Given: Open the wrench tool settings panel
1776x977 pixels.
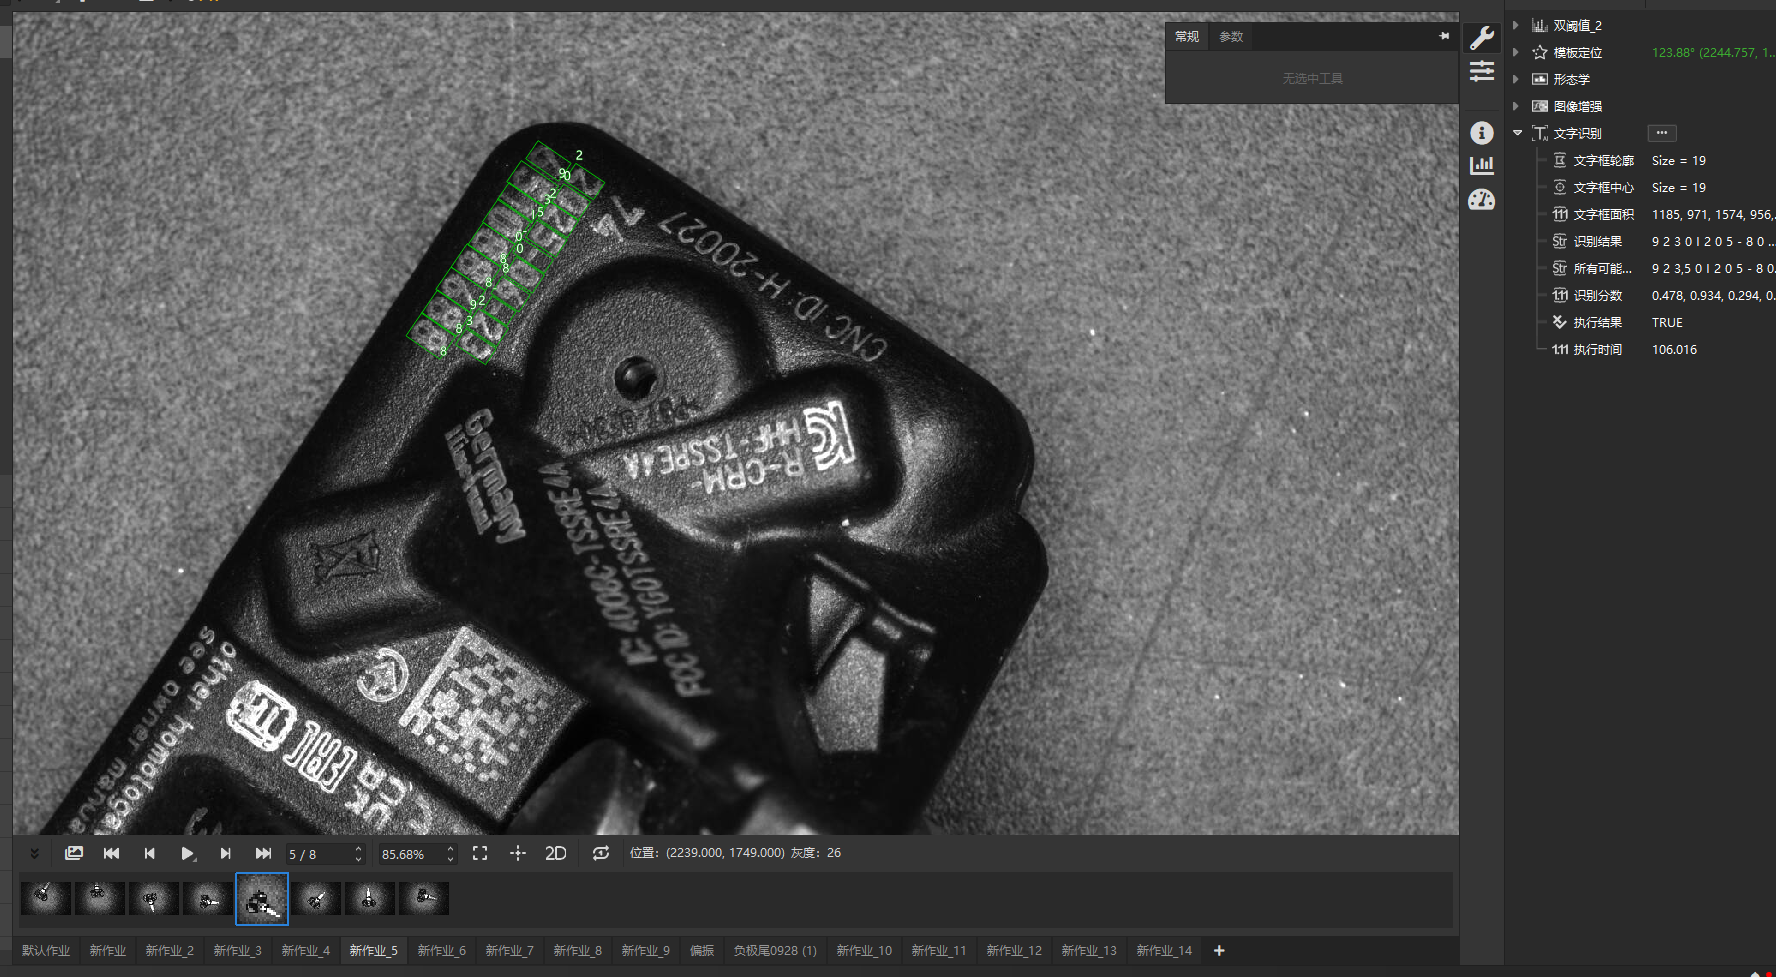Looking at the screenshot, I should [1481, 38].
